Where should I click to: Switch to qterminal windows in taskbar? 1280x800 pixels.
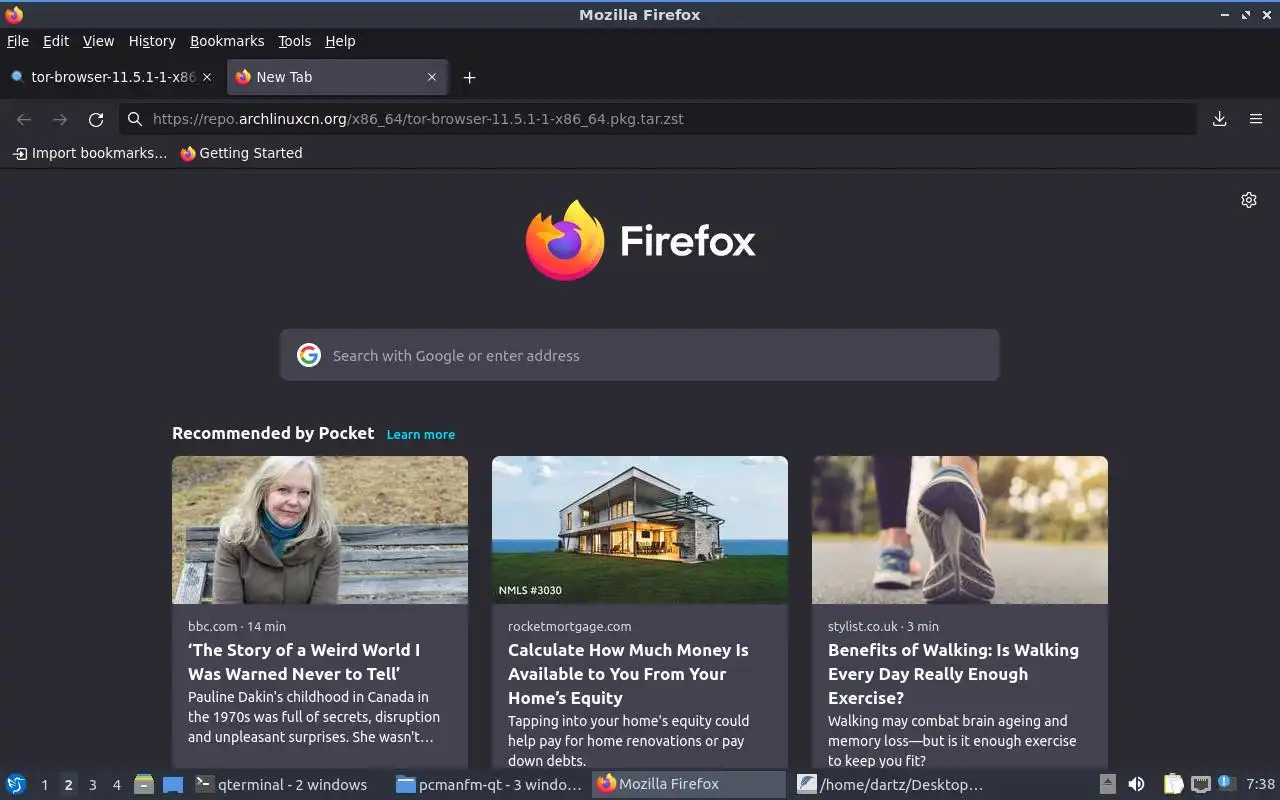coord(289,784)
